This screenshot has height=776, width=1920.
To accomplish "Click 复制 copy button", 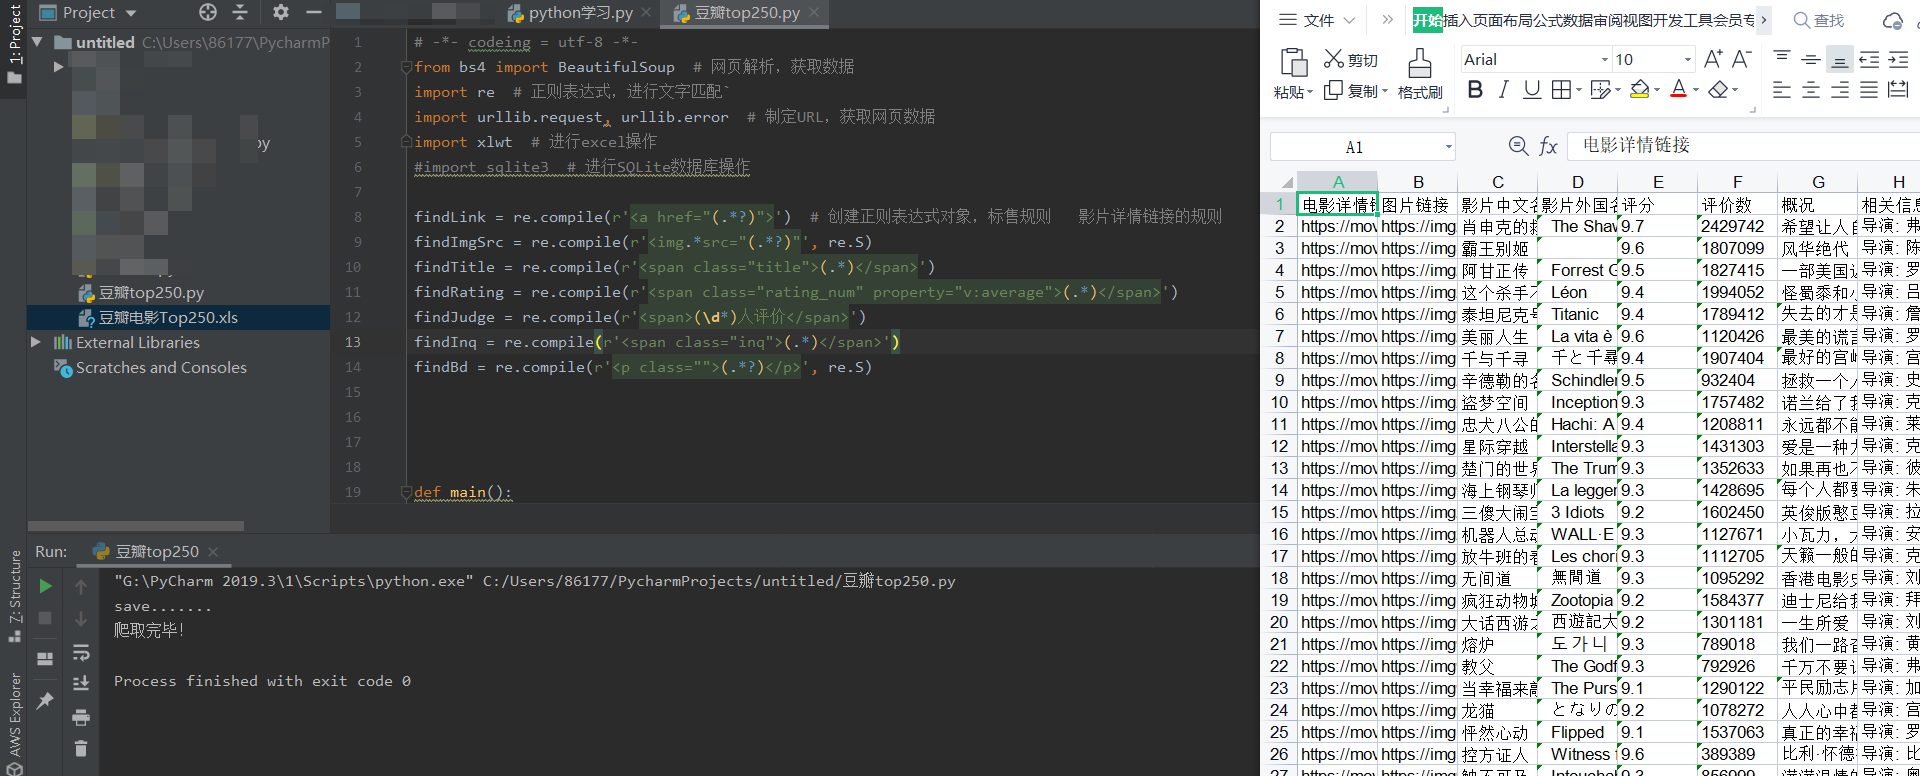I will point(1351,91).
